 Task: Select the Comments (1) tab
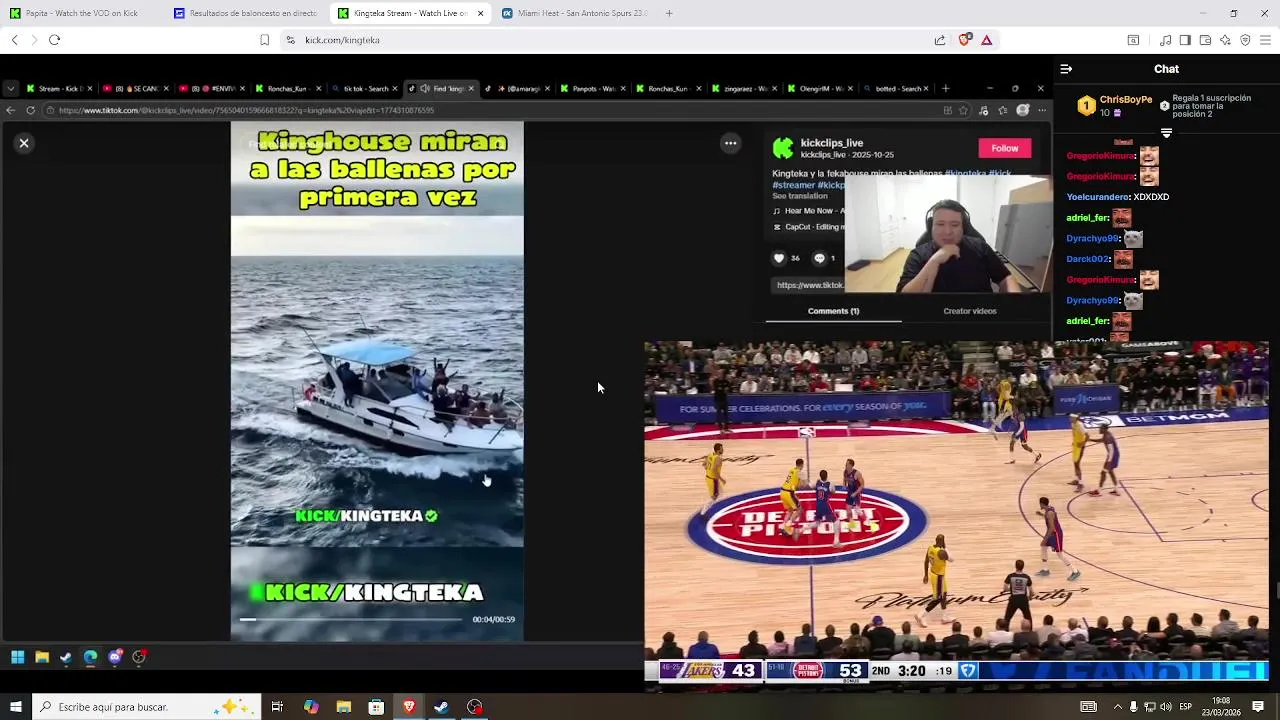(833, 311)
